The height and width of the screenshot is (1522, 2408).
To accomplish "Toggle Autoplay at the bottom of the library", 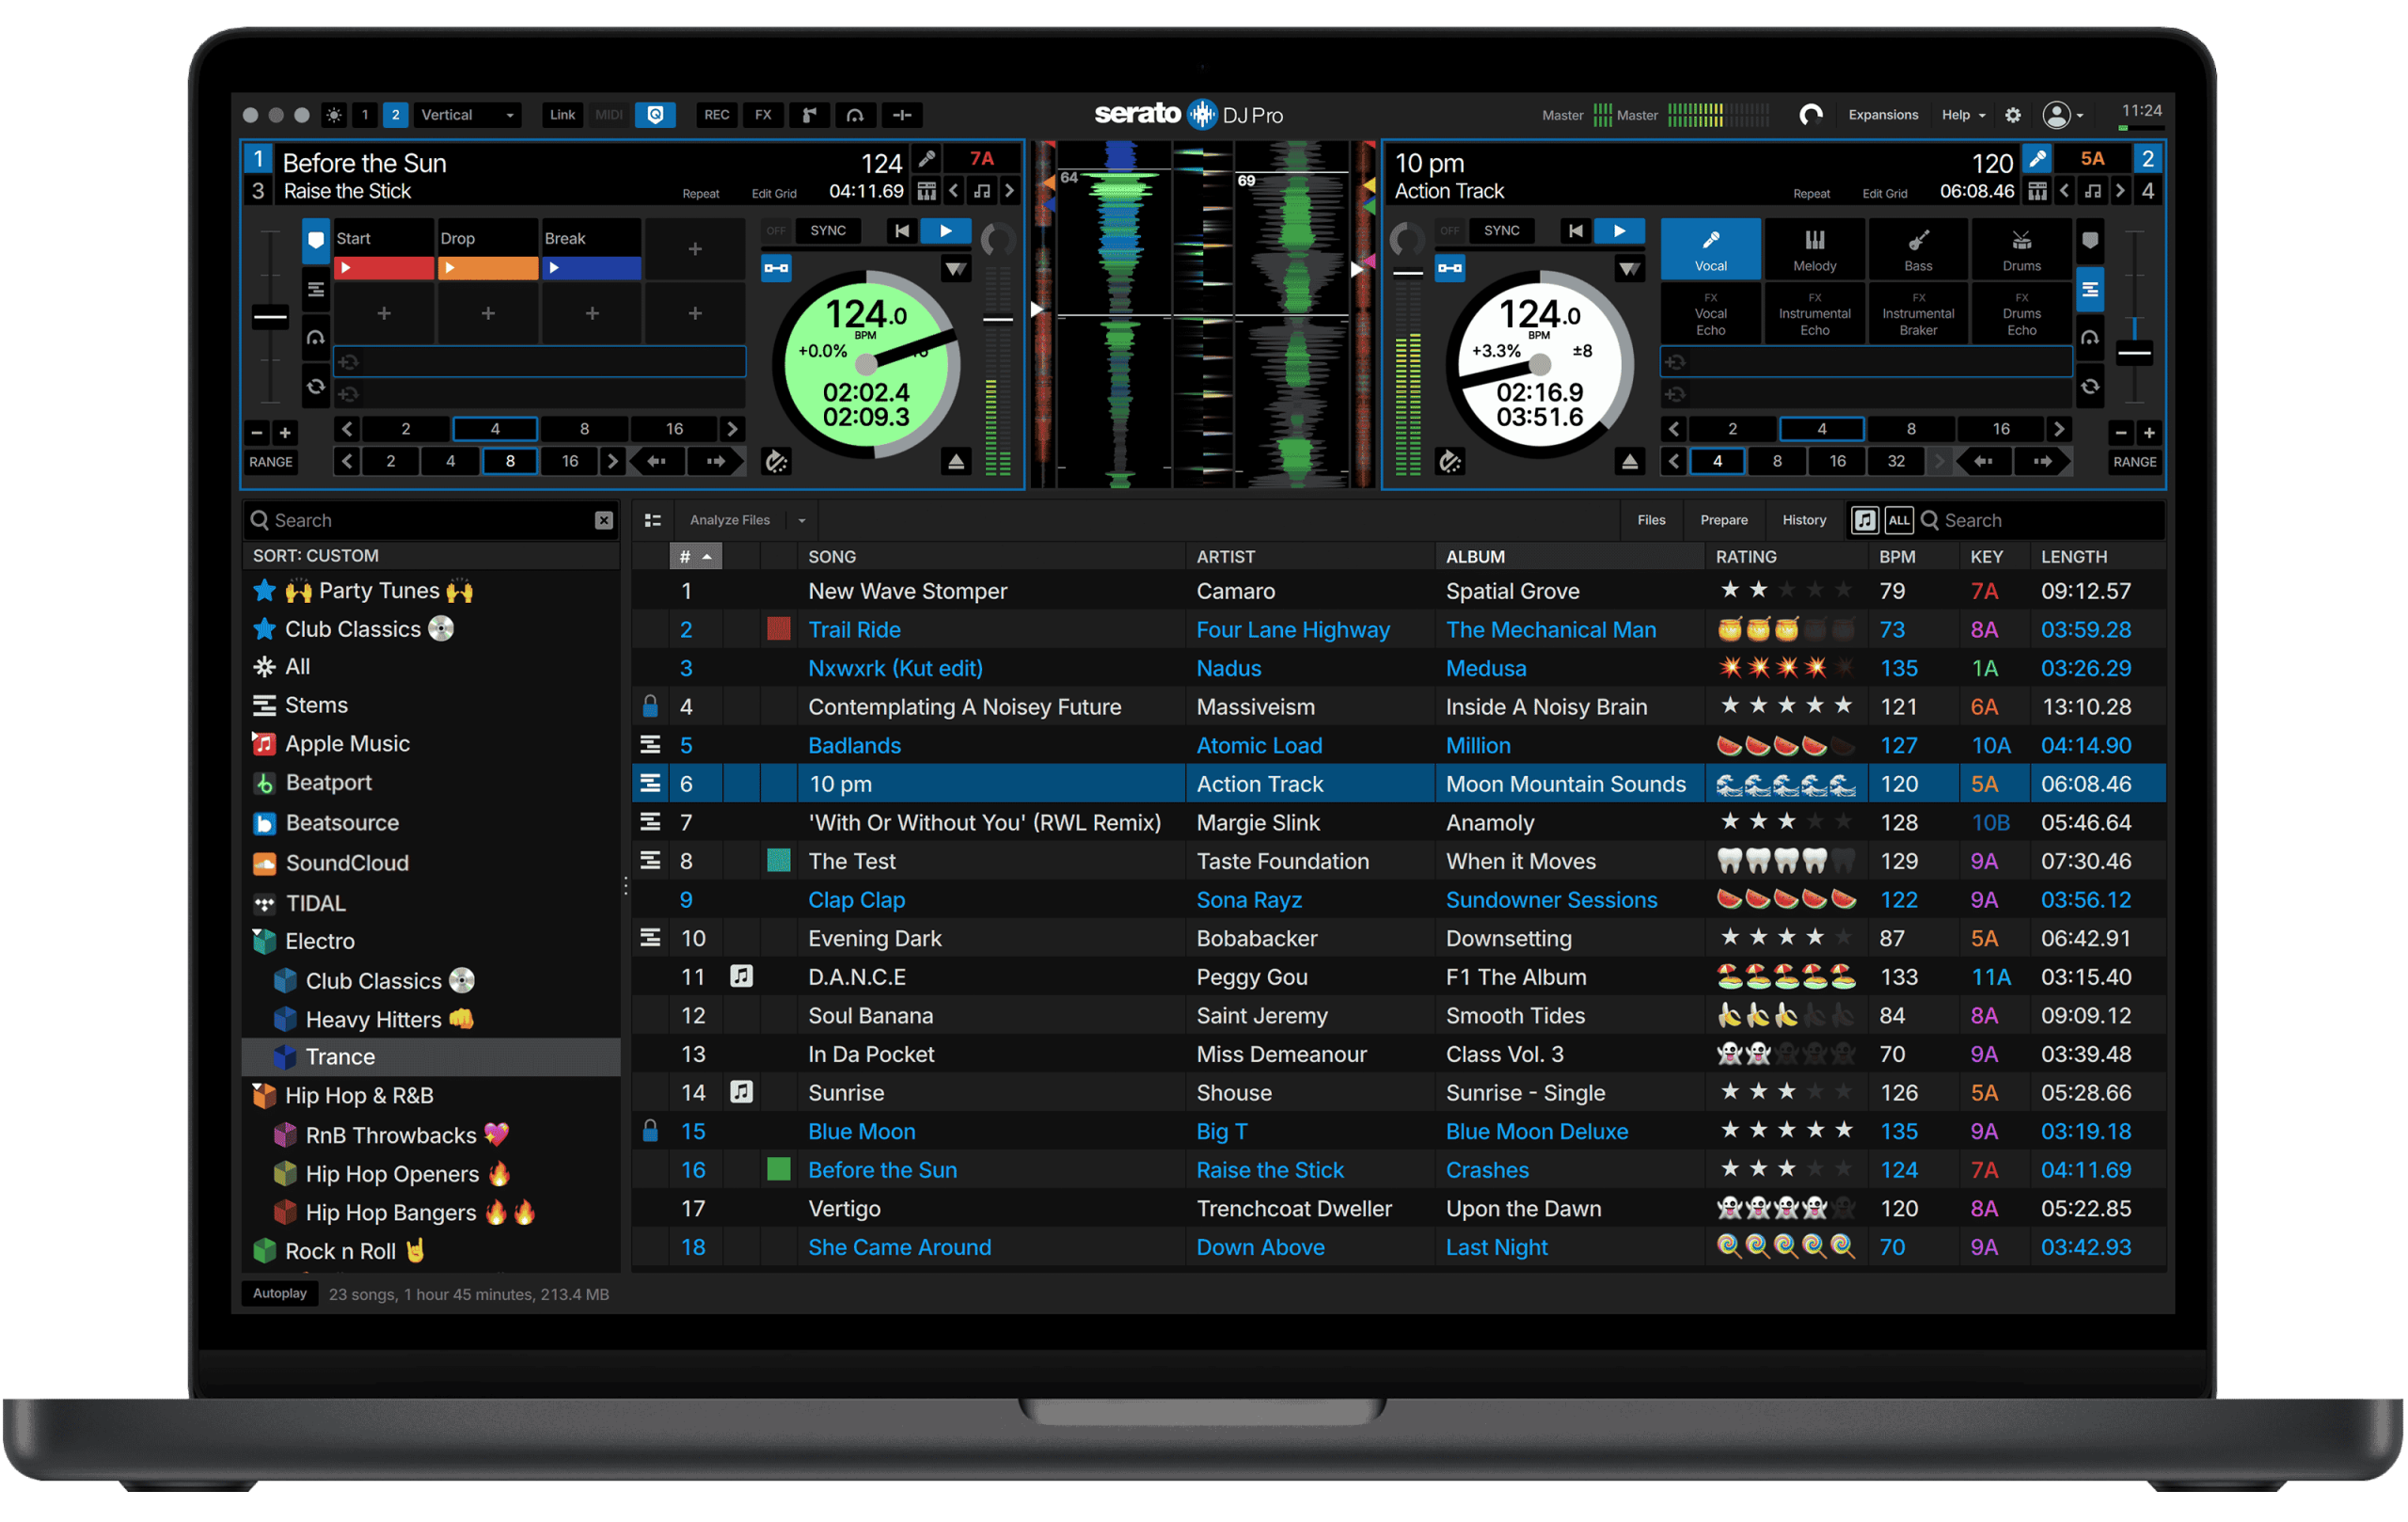I will pyautogui.click(x=279, y=1293).
